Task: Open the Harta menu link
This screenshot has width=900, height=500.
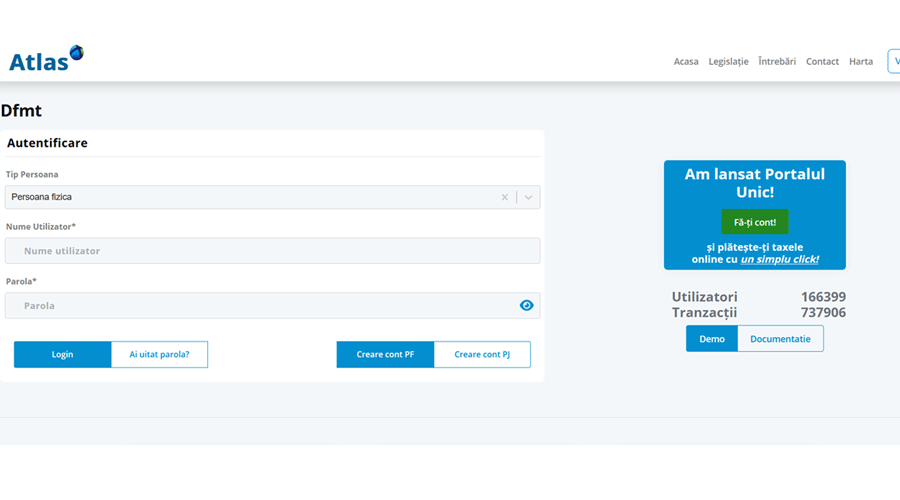Action: click(x=861, y=62)
